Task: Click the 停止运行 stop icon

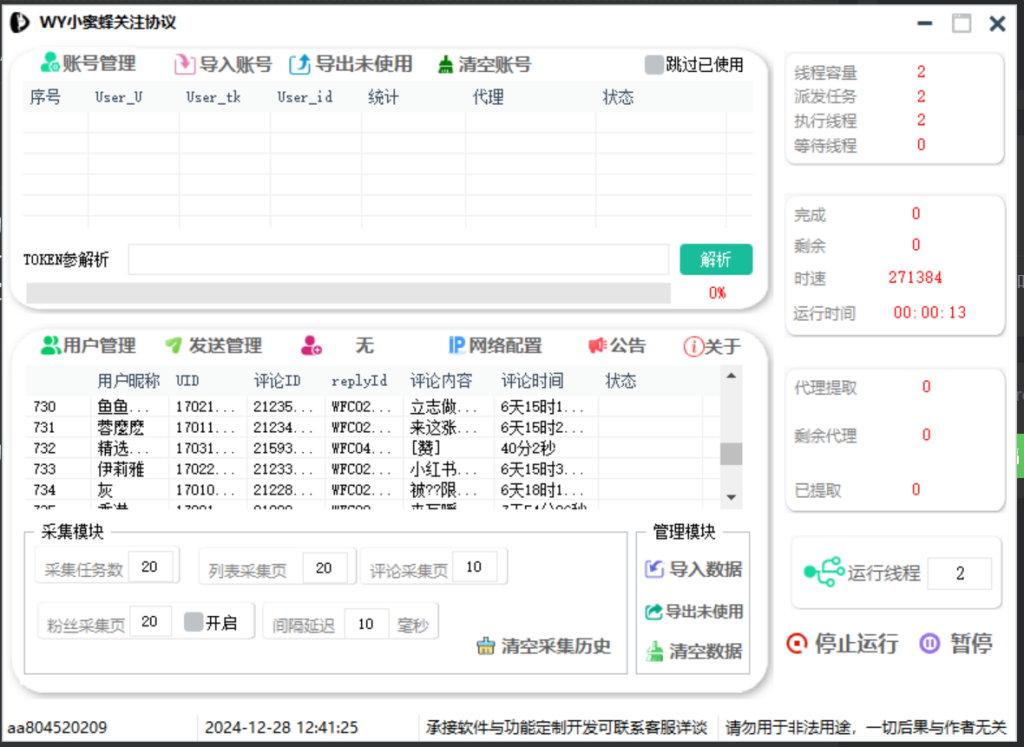Action: tap(797, 644)
